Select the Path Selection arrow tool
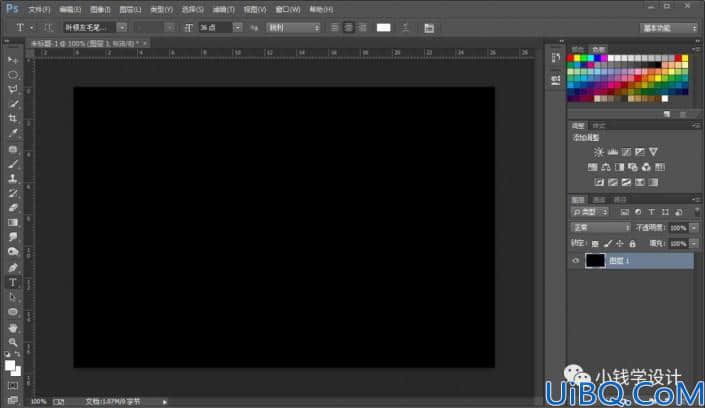This screenshot has width=705, height=408. coord(13,297)
